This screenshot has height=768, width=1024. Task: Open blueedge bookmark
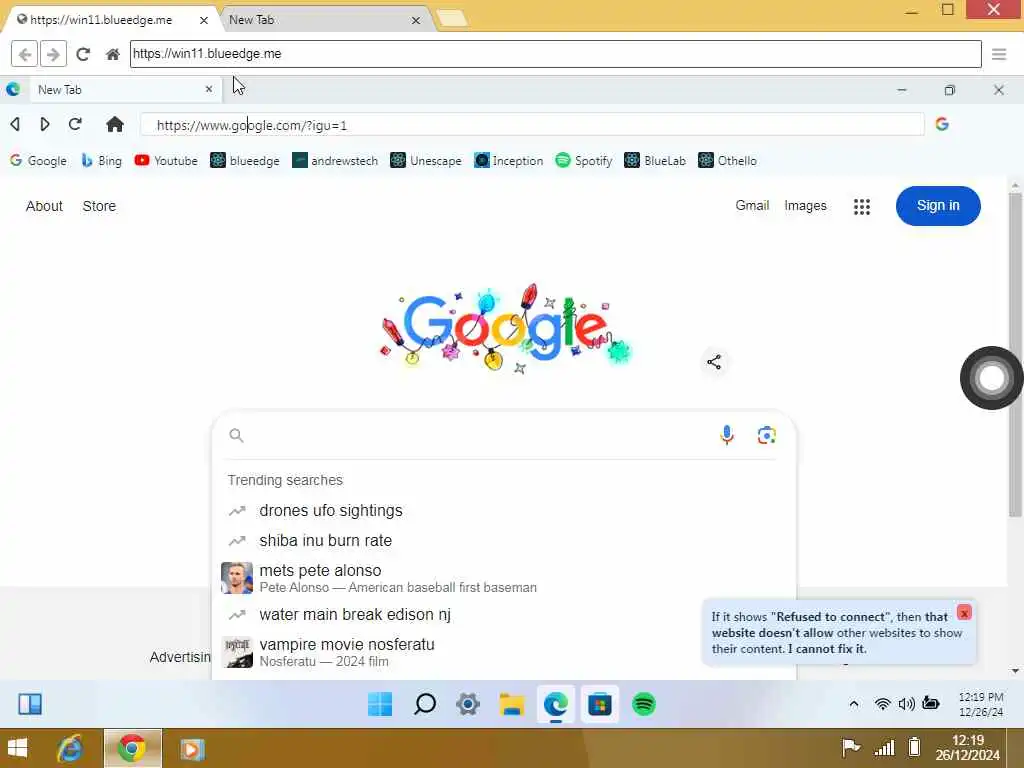coord(245,161)
